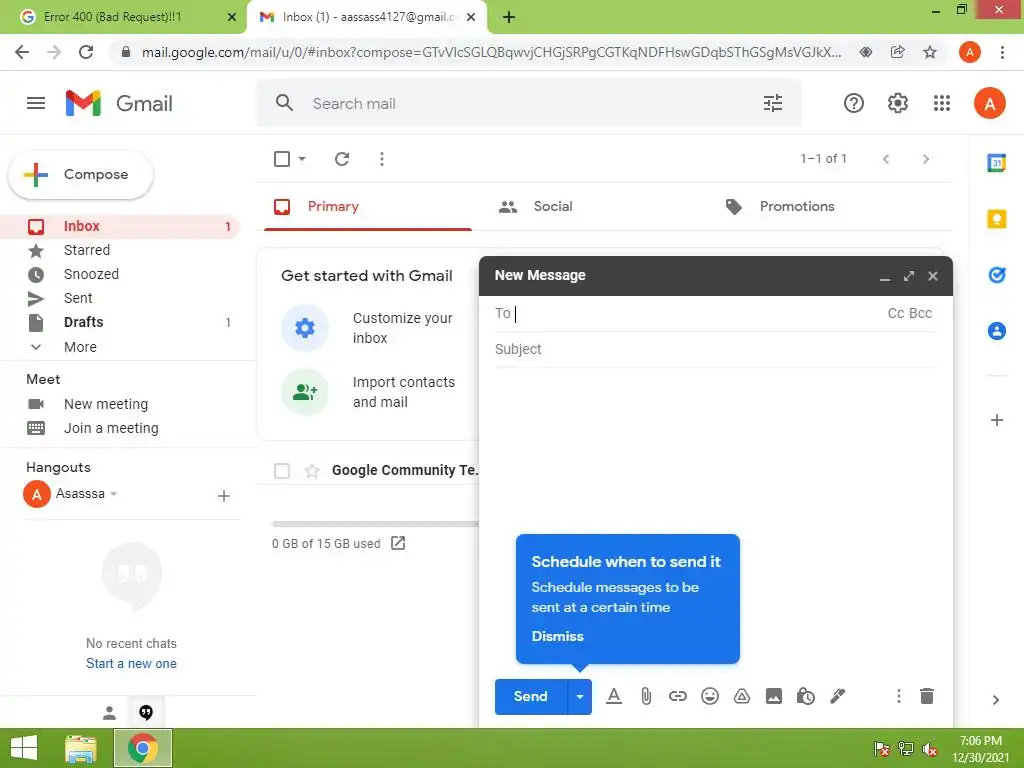1024x768 pixels.
Task: Get add-ons plus in side panel
Action: pyautogui.click(x=997, y=420)
